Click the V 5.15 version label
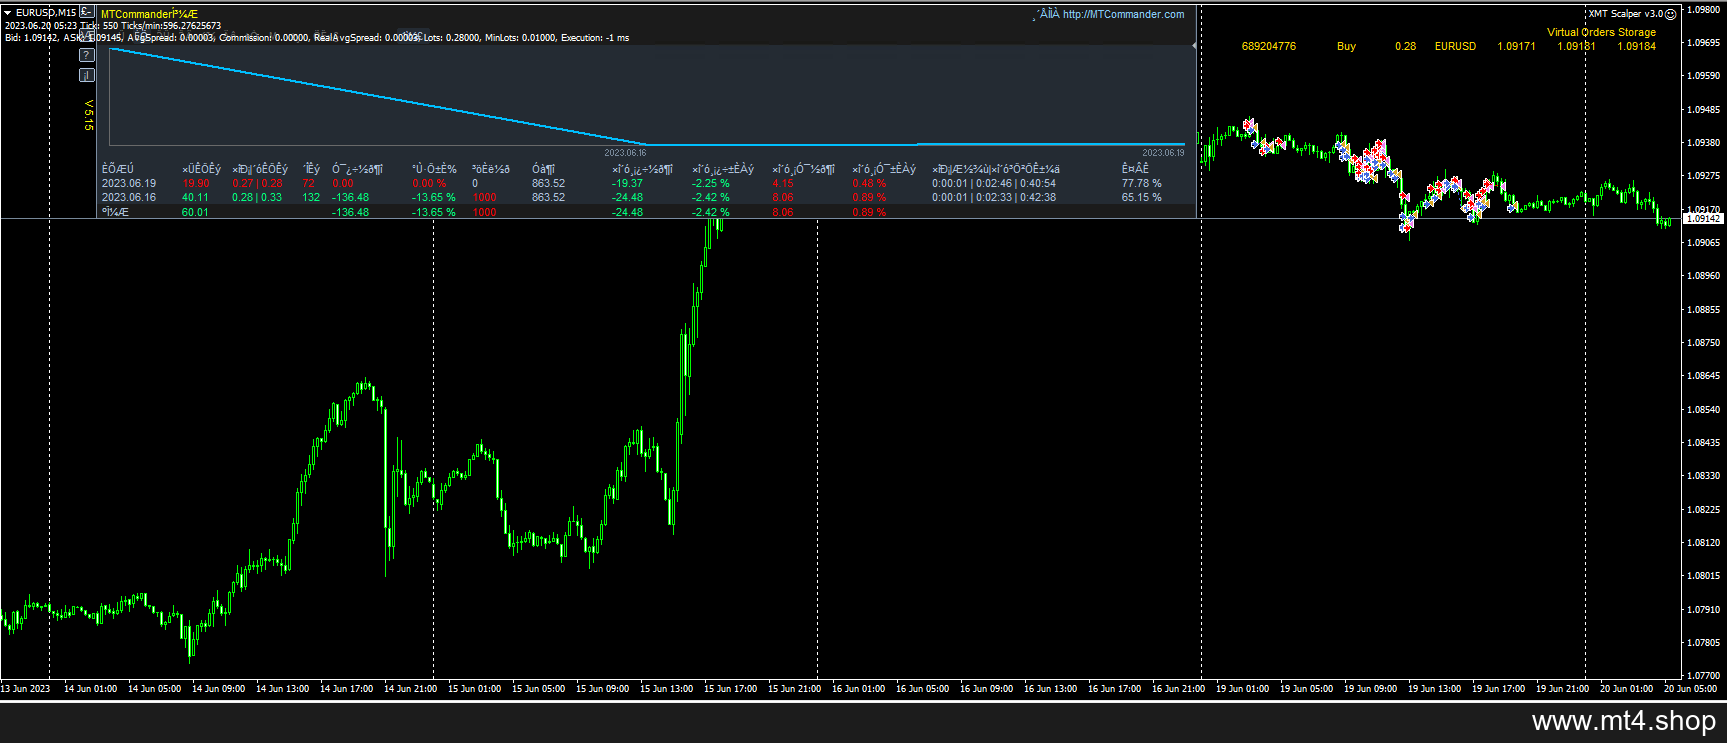This screenshot has width=1727, height=743. coord(88,115)
